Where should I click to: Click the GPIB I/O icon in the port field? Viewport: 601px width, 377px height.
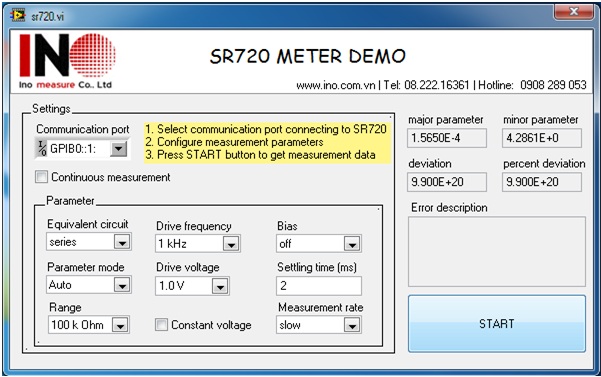point(42,149)
